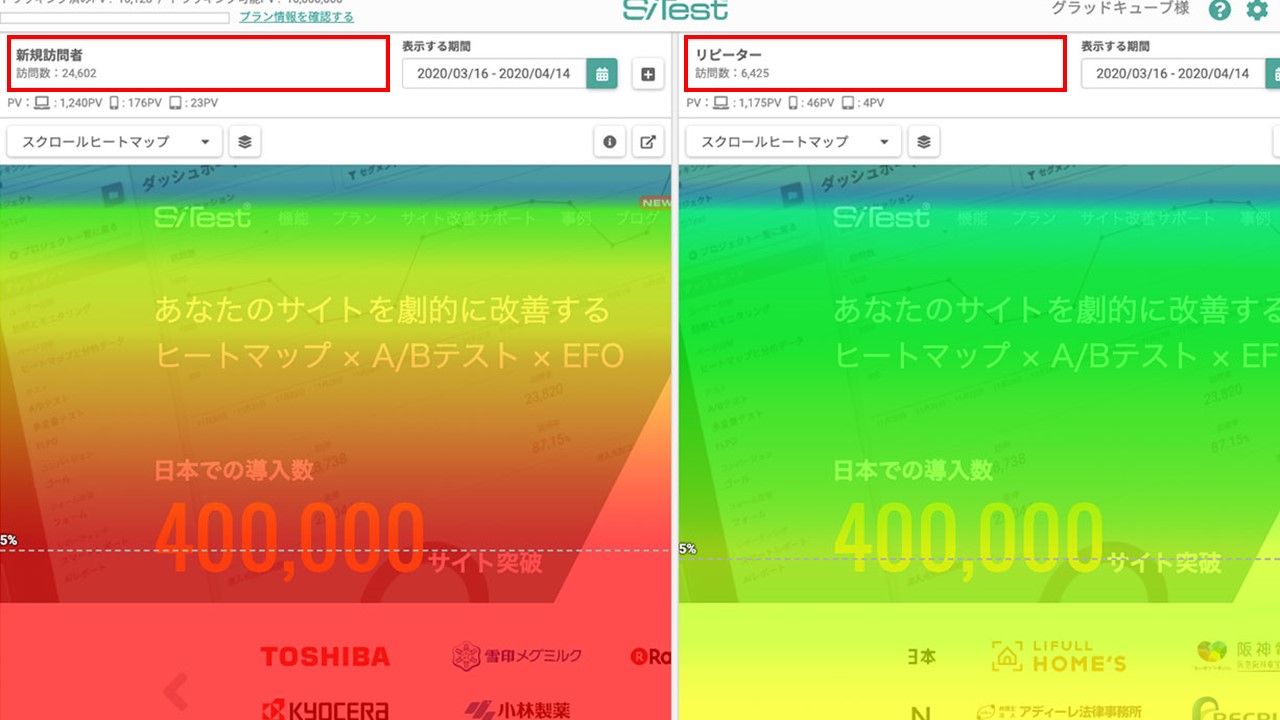Open the settings gear icon
The height and width of the screenshot is (720, 1280).
tap(1256, 11)
